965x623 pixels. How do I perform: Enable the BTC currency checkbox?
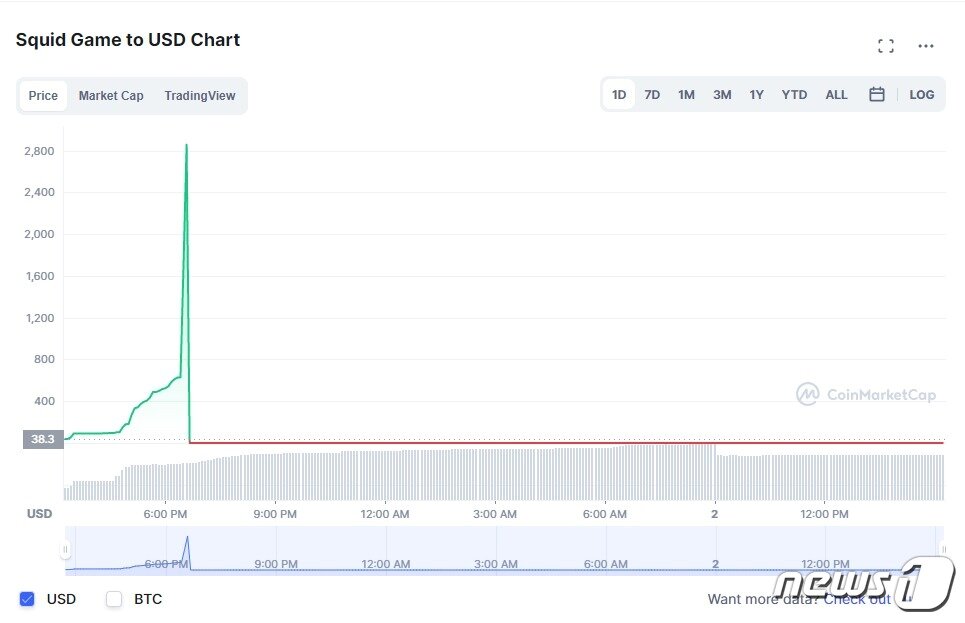(x=114, y=599)
